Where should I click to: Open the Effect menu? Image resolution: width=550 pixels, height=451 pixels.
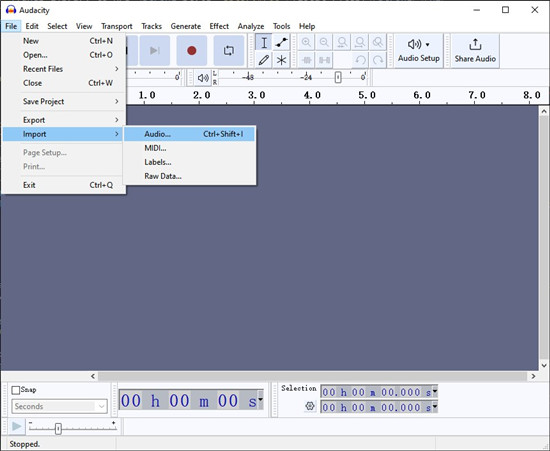(219, 26)
